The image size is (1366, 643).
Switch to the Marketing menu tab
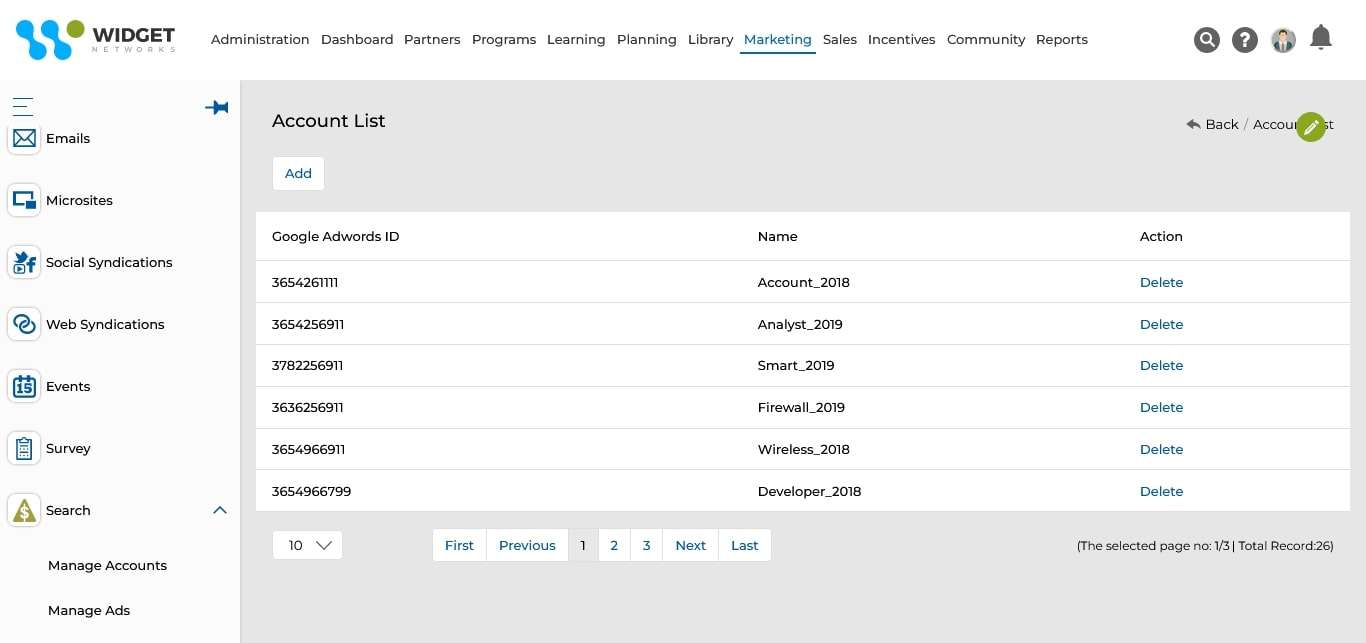tap(777, 39)
